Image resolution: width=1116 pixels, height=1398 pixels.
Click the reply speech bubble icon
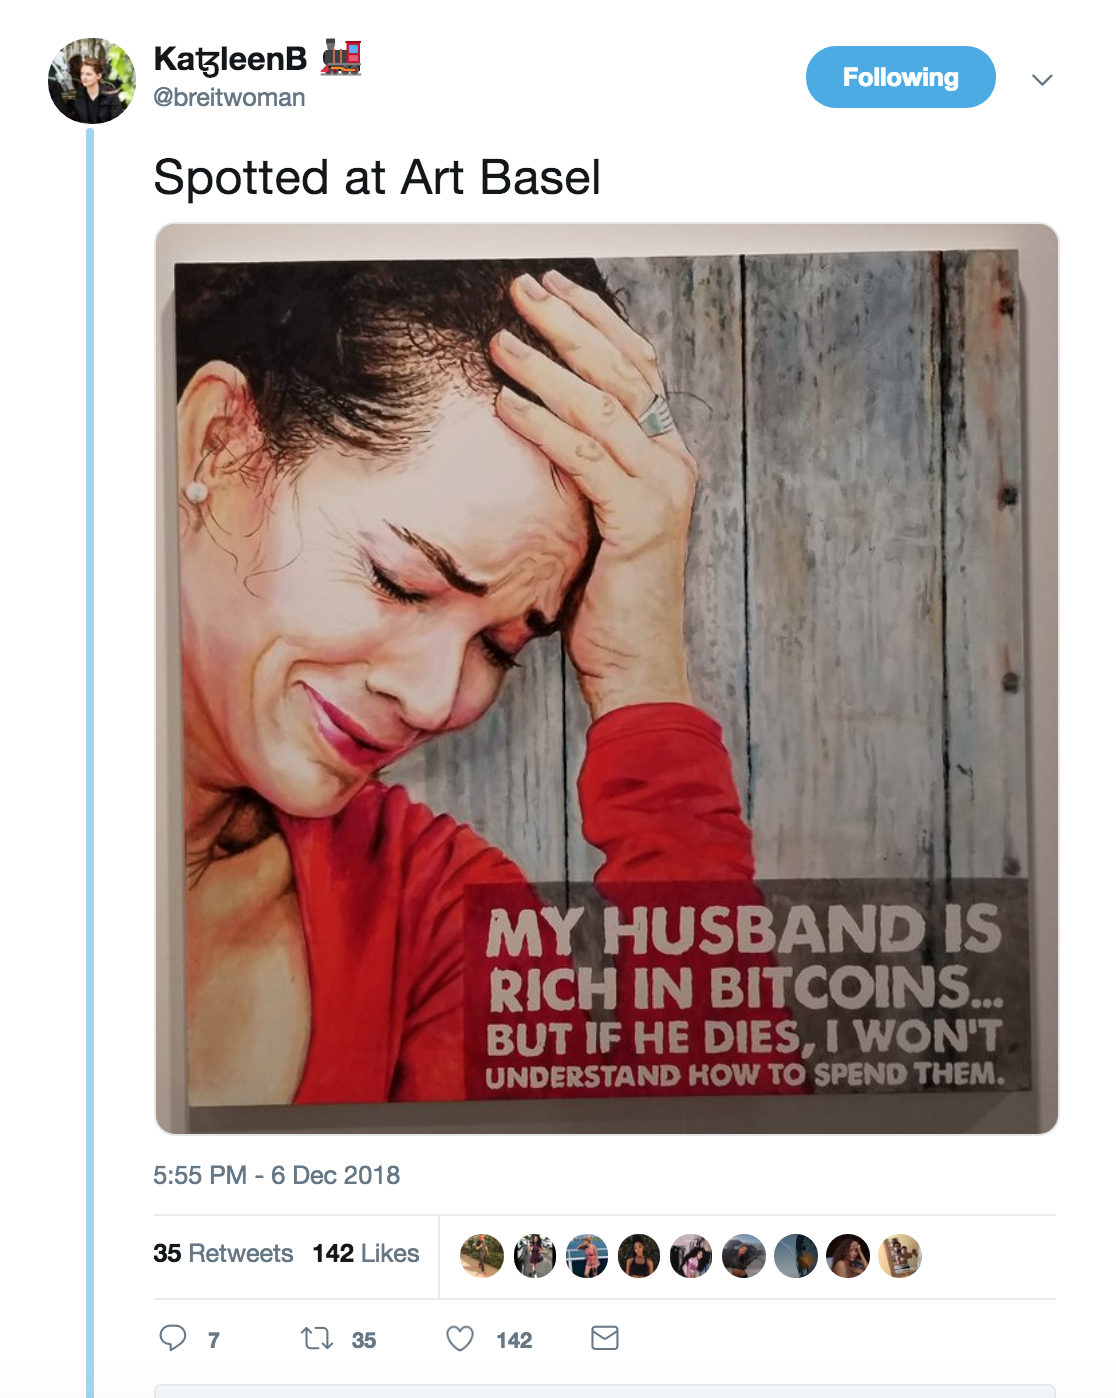click(173, 1338)
